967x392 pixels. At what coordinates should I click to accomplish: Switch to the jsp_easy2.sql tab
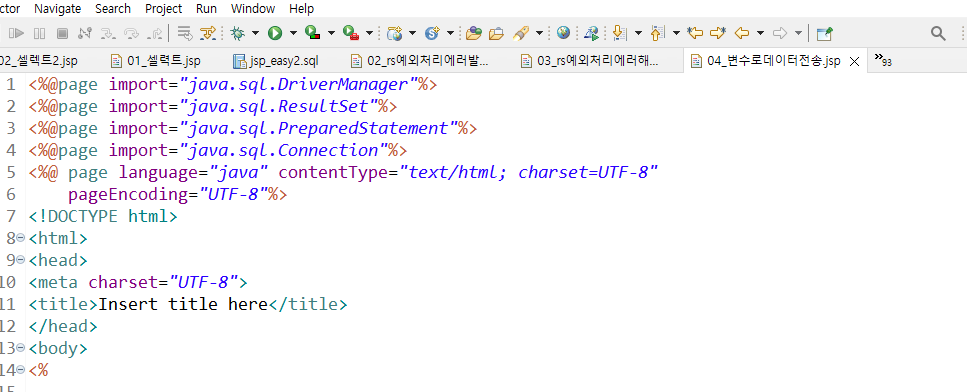(x=276, y=61)
